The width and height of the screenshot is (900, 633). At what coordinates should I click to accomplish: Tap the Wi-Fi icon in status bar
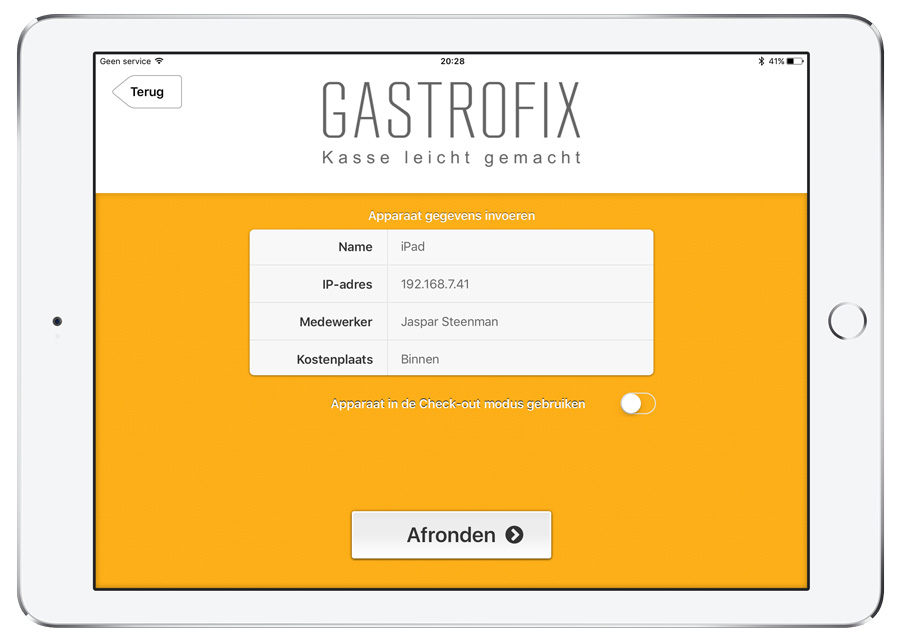point(159,62)
